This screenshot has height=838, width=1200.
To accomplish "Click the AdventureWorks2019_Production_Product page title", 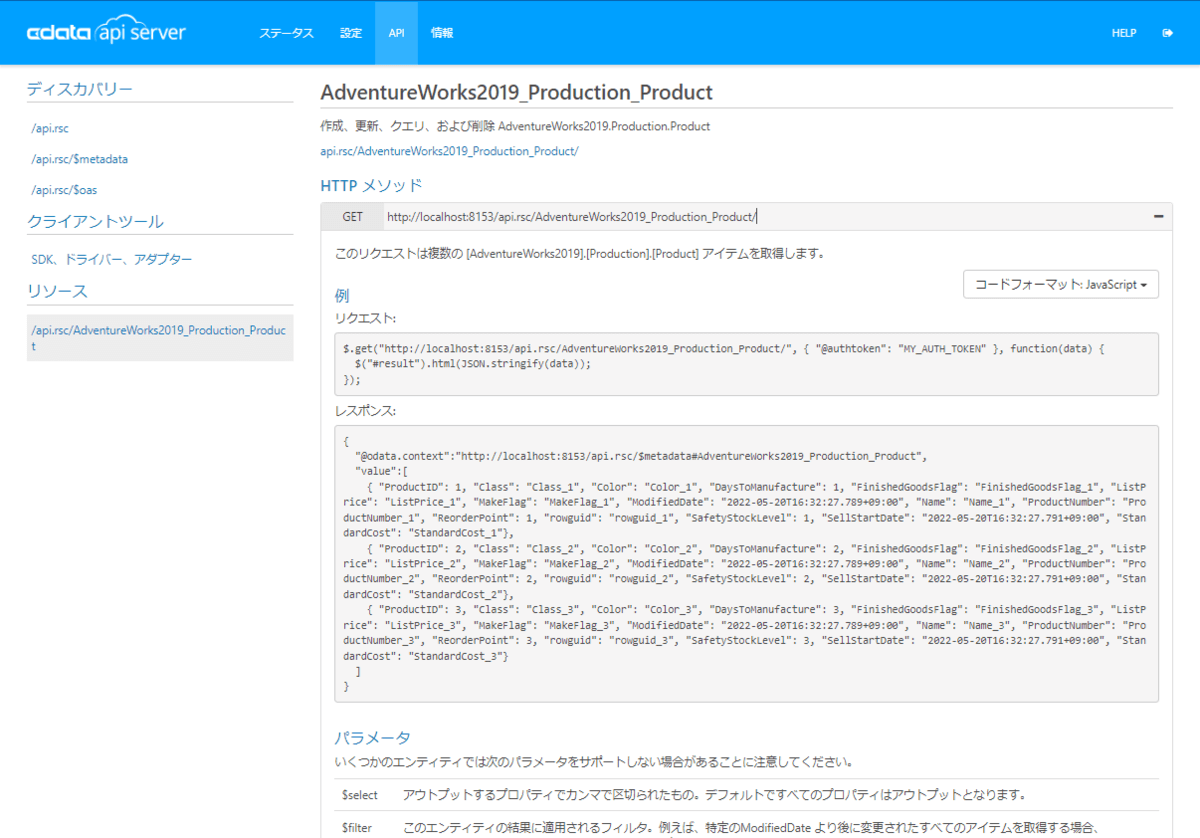I will pyautogui.click(x=516, y=92).
